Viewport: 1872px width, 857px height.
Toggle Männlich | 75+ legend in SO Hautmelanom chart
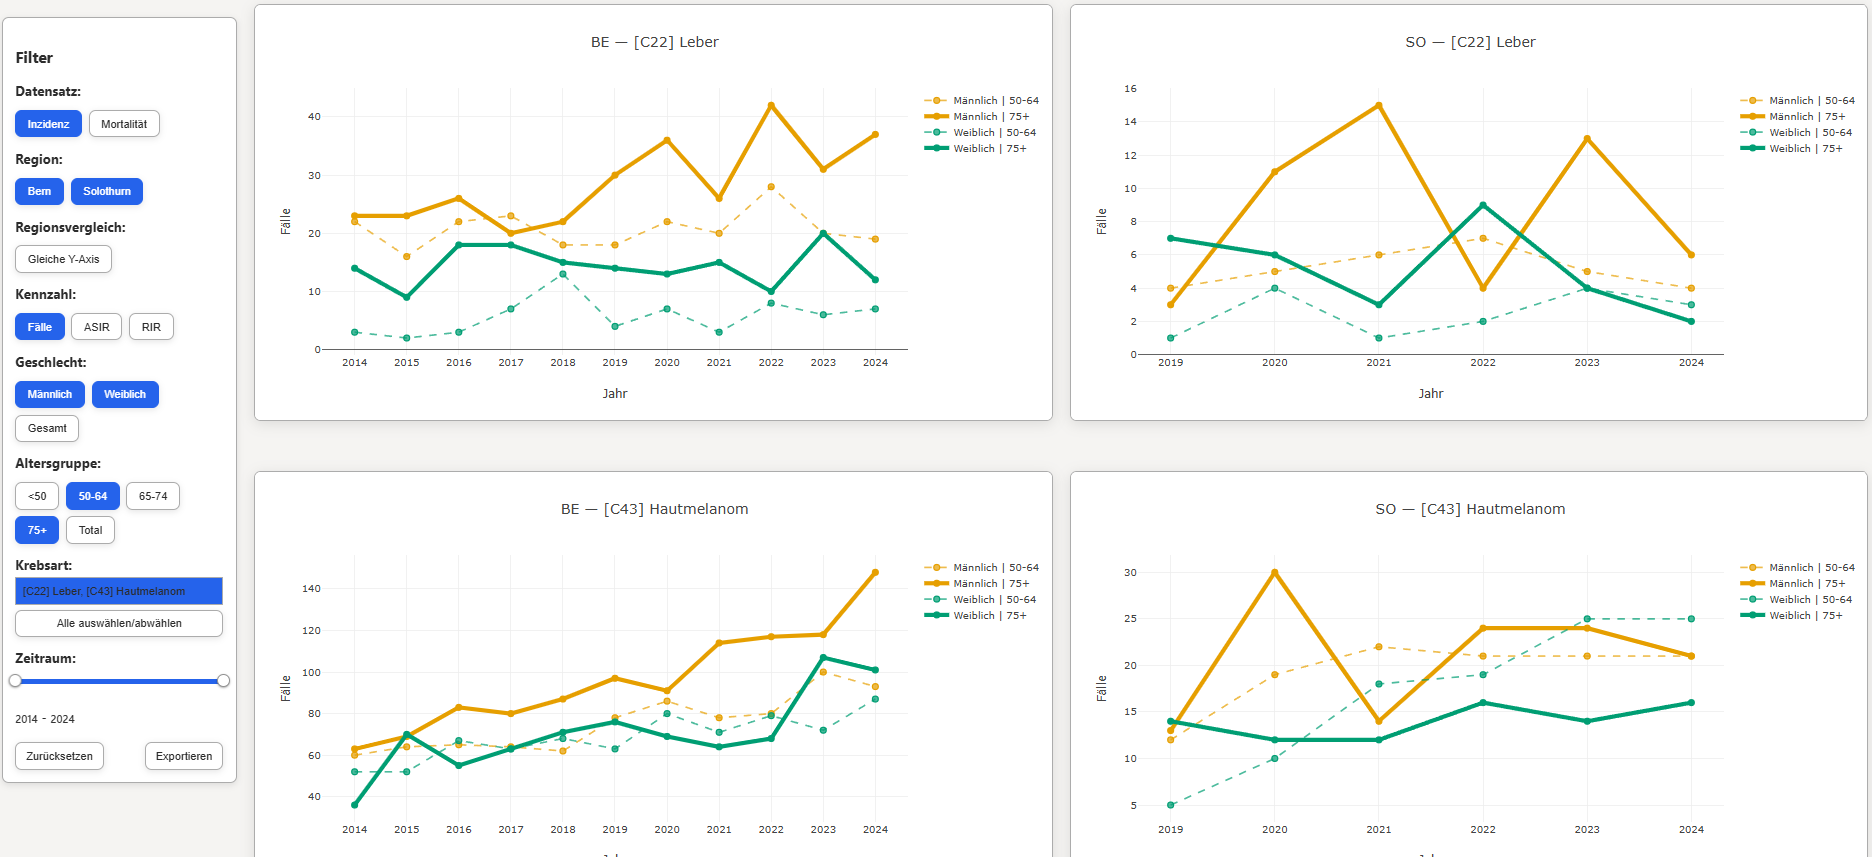1793,584
